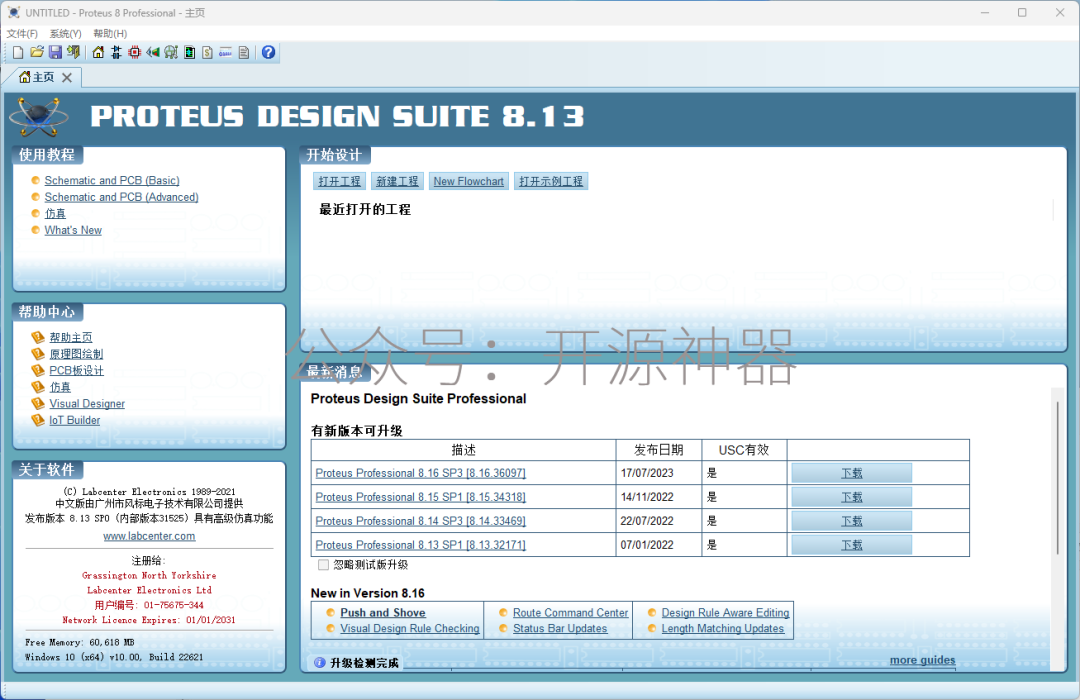Click the Network Licence Expires: 01/01/2031 text
Viewport: 1080px width, 700px height.
pos(149,620)
